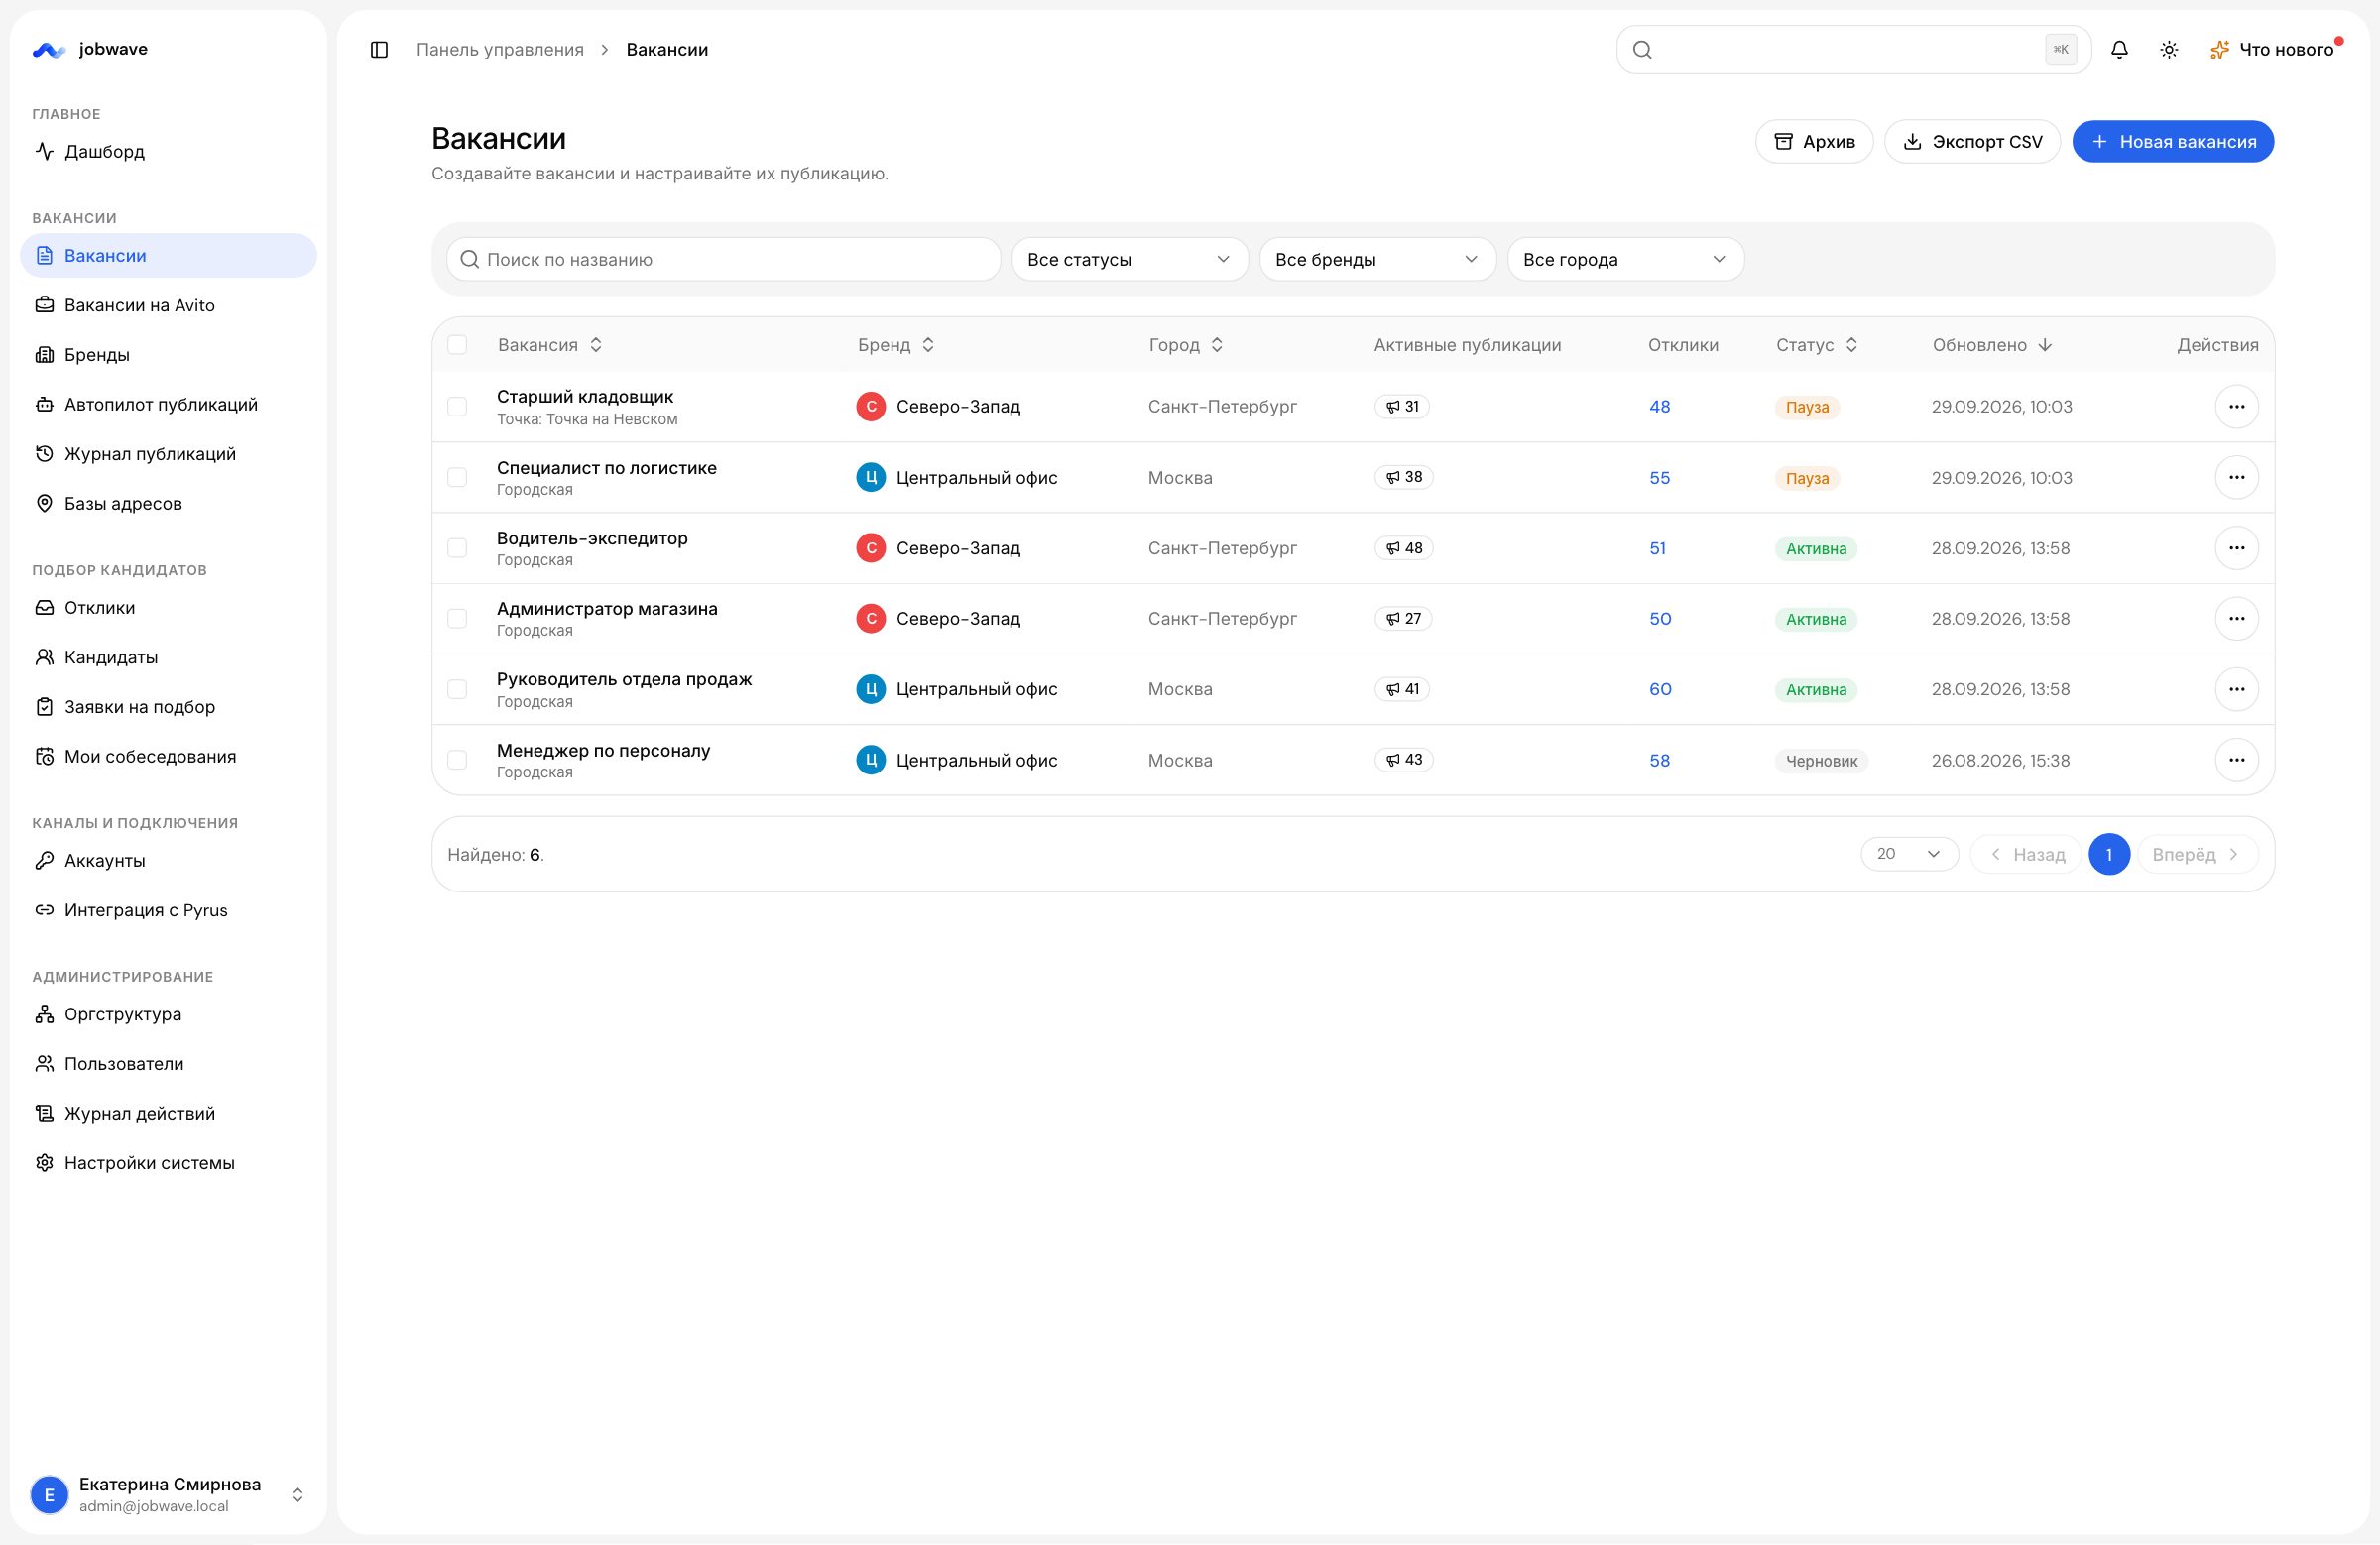The image size is (2380, 1545).
Task: Open actions menu for Руководитель отдела продаж
Action: (x=2236, y=689)
